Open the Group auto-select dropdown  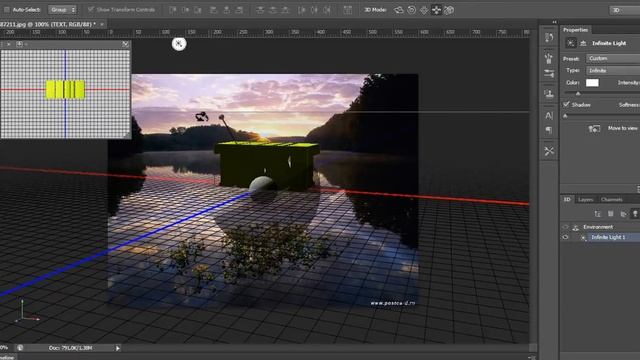62,9
